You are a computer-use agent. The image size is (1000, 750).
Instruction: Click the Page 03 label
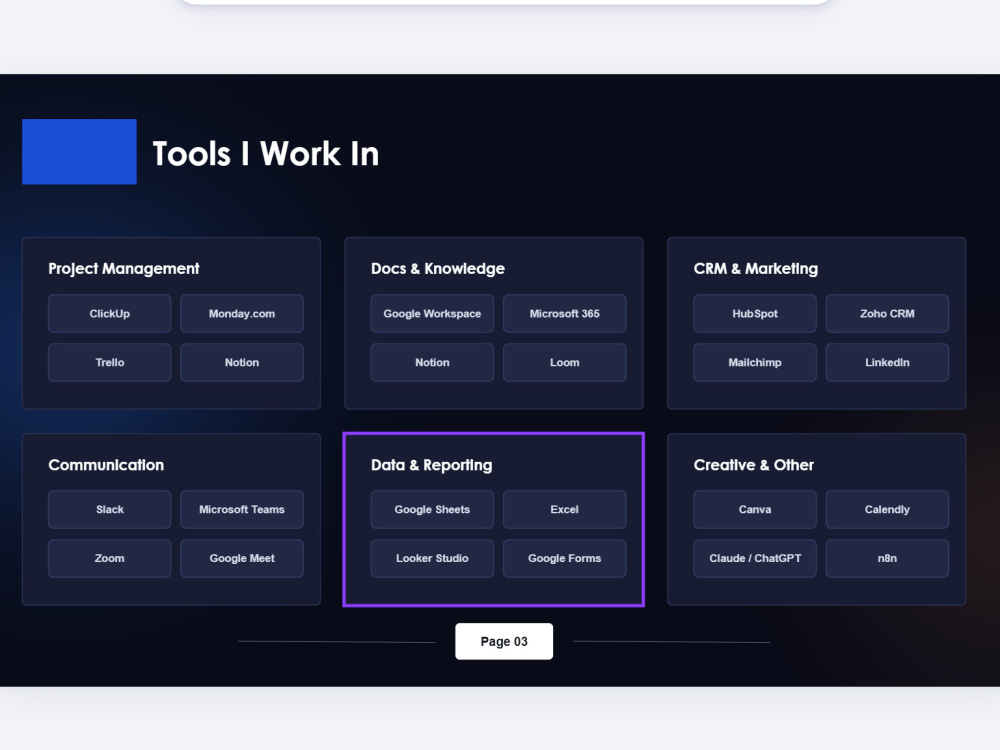click(x=504, y=641)
